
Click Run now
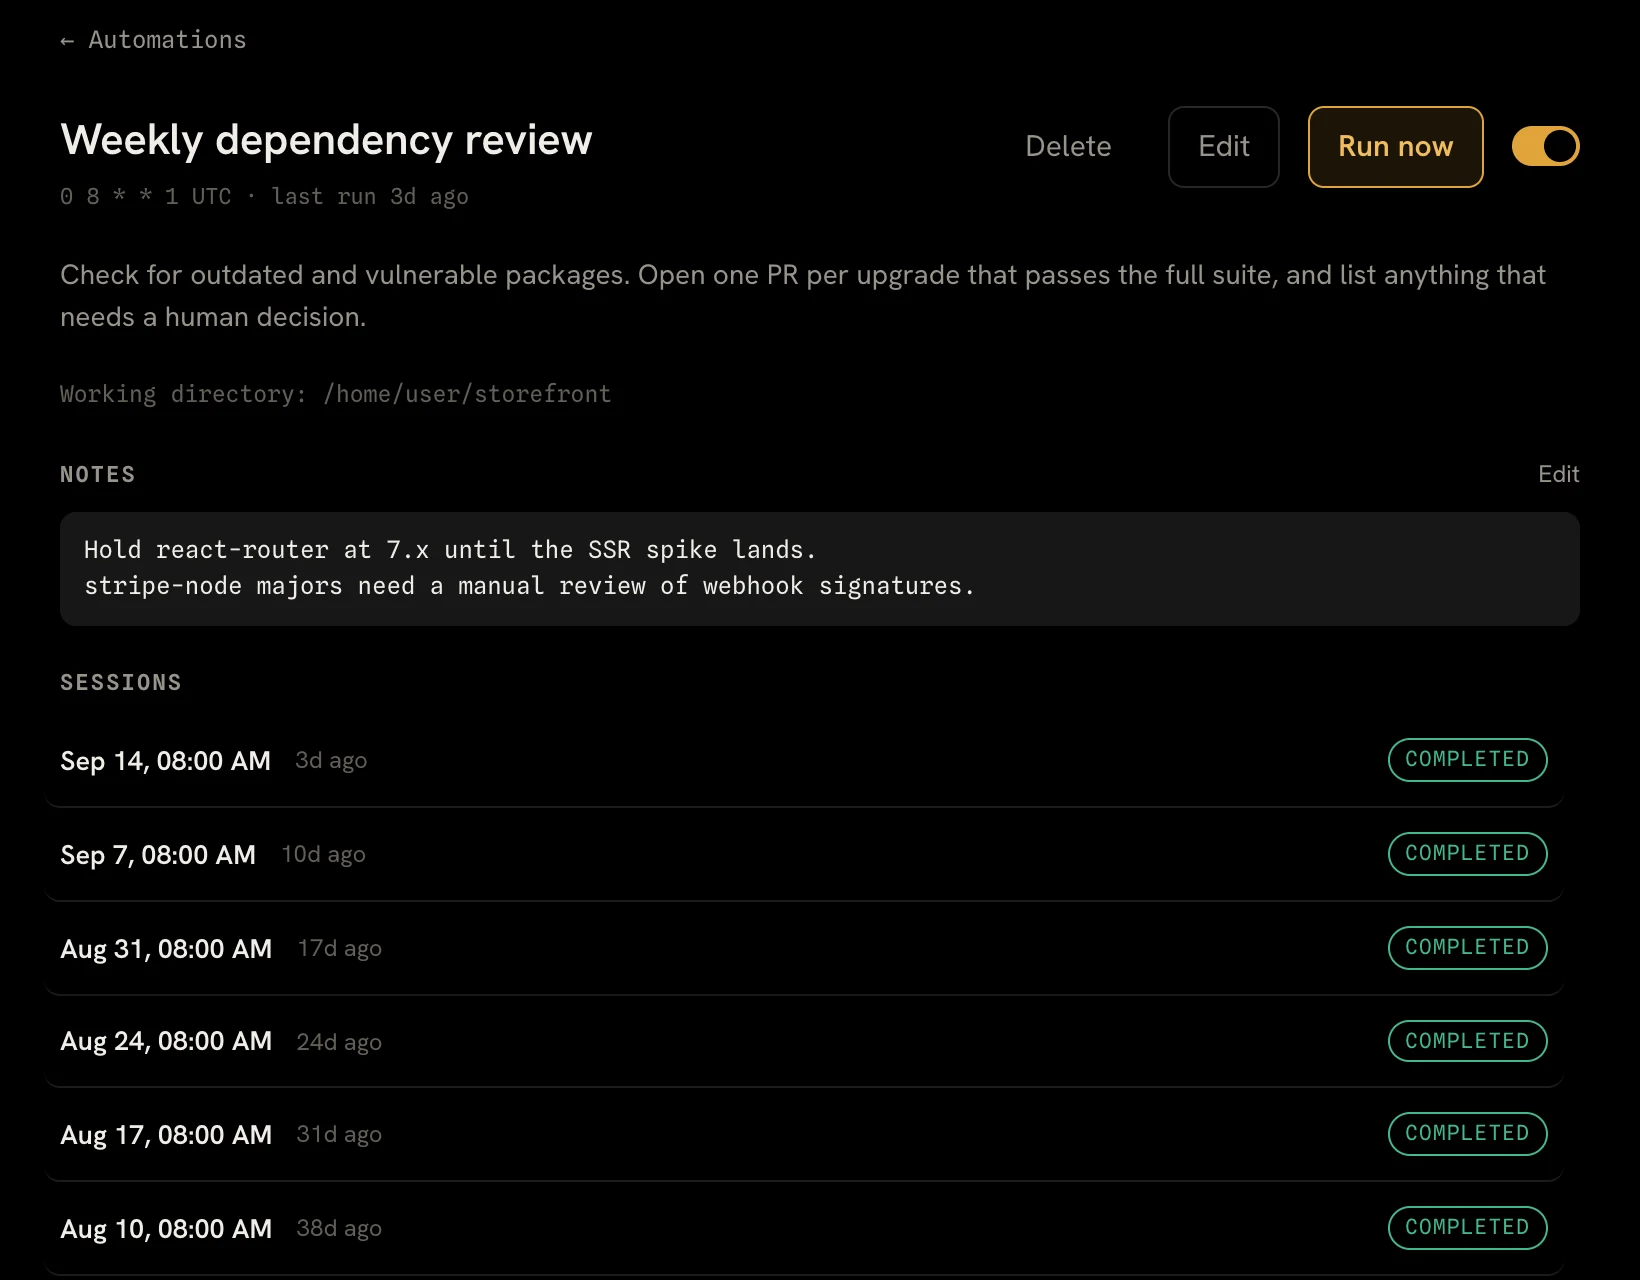pyautogui.click(x=1395, y=147)
